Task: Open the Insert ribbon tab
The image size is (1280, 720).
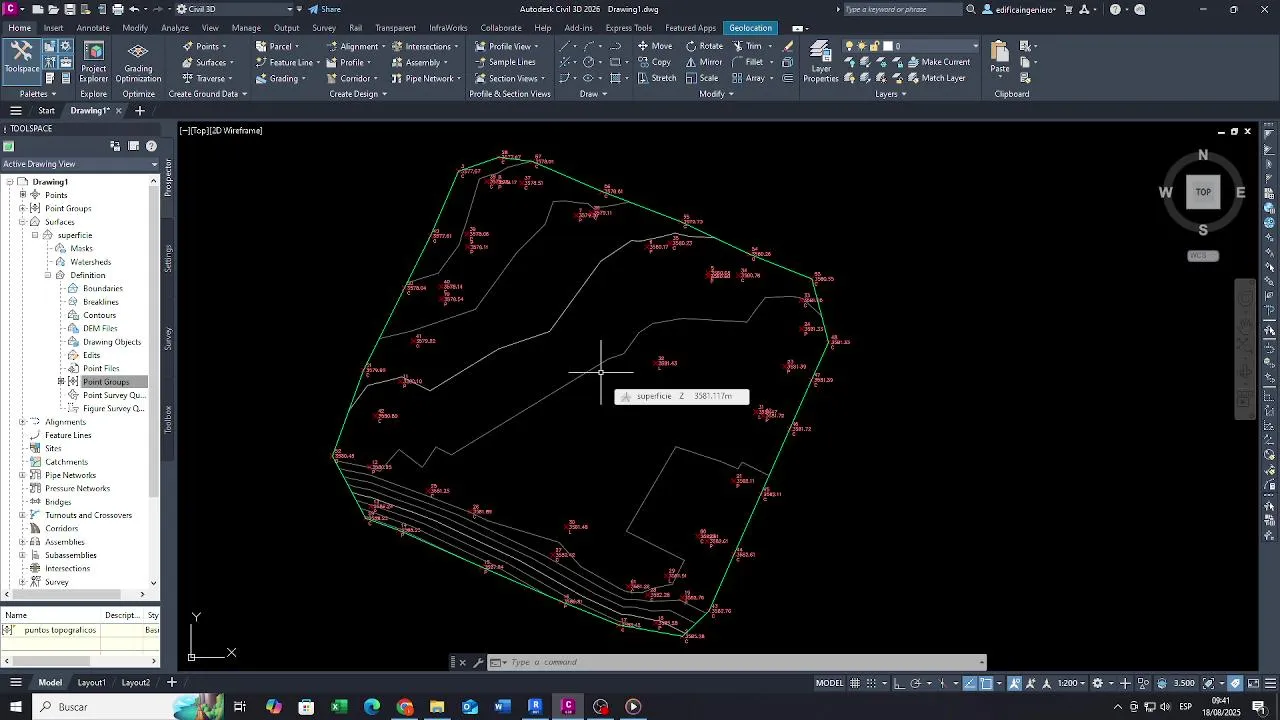Action: [x=53, y=28]
